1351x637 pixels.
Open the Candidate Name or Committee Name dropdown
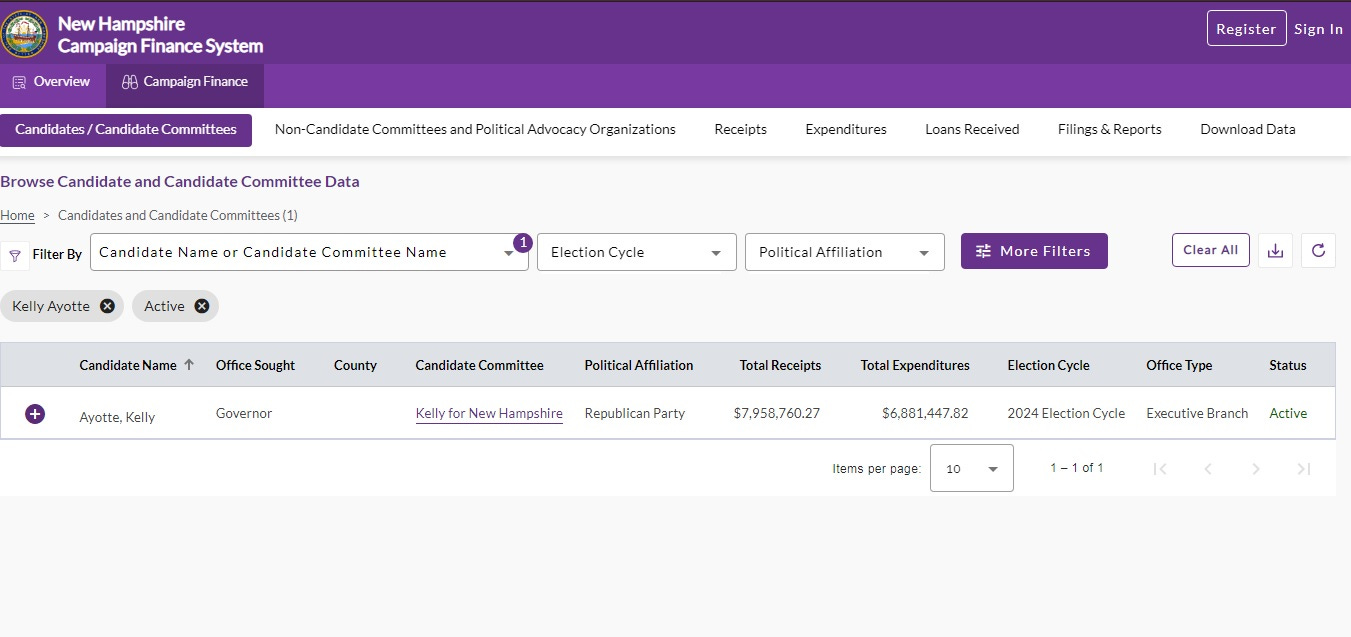pyautogui.click(x=309, y=252)
